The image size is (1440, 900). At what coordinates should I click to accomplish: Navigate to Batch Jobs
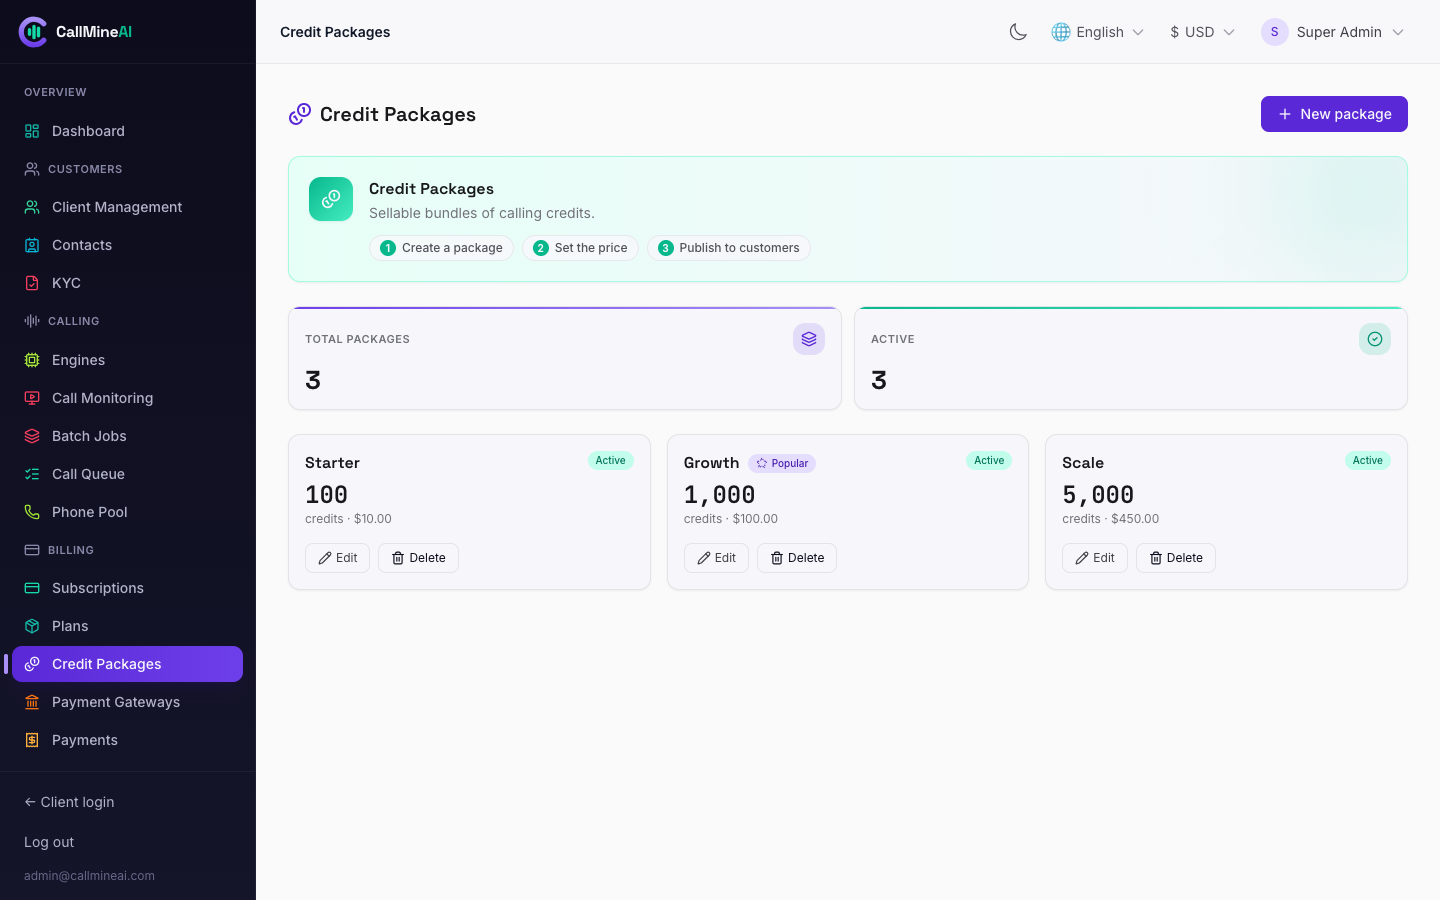[127, 436]
